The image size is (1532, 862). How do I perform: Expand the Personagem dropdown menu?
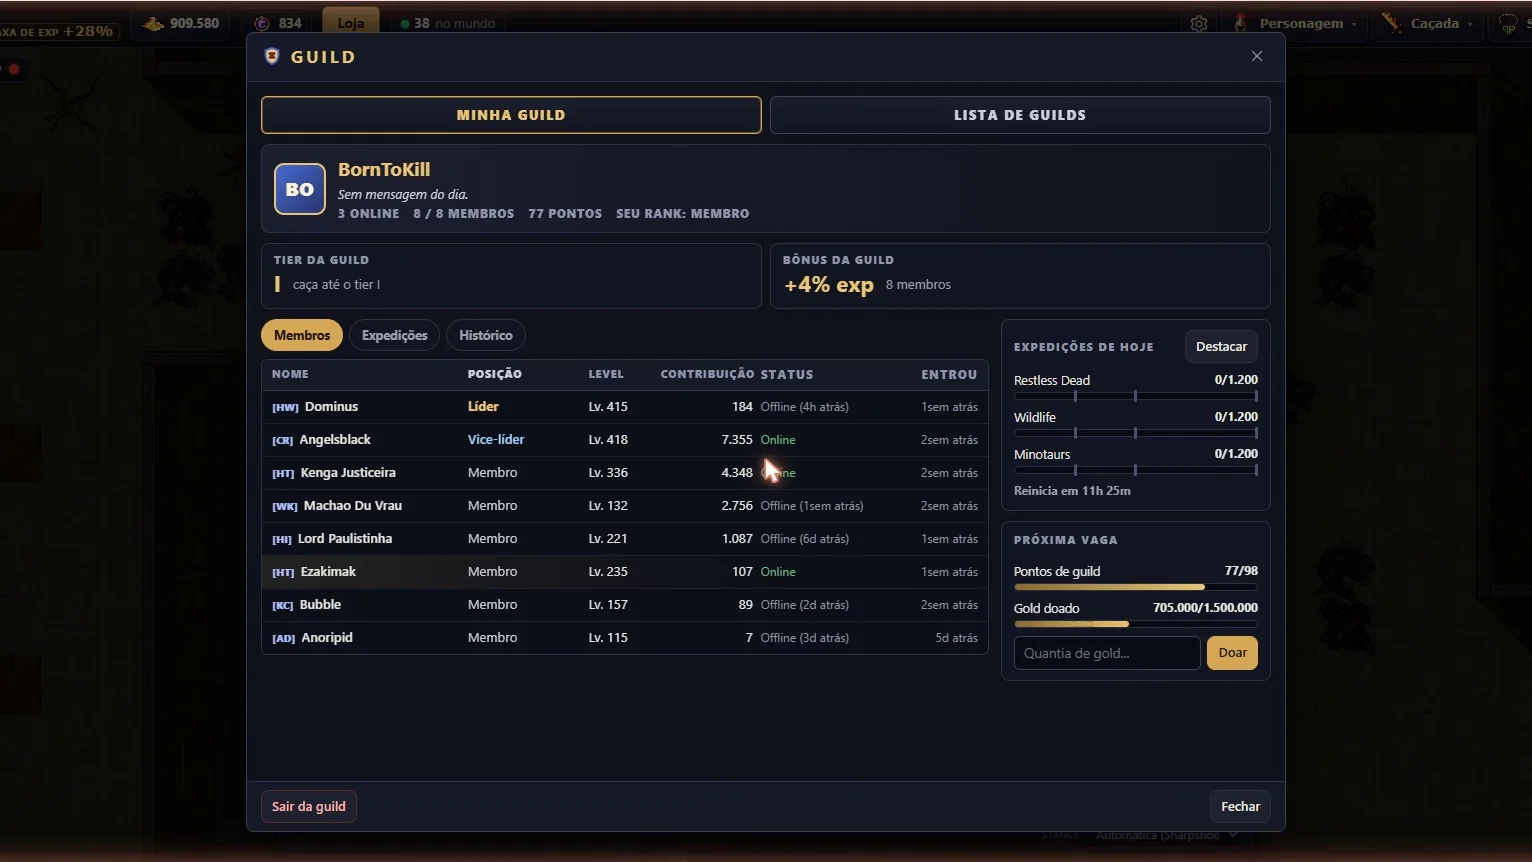[x=1354, y=24]
